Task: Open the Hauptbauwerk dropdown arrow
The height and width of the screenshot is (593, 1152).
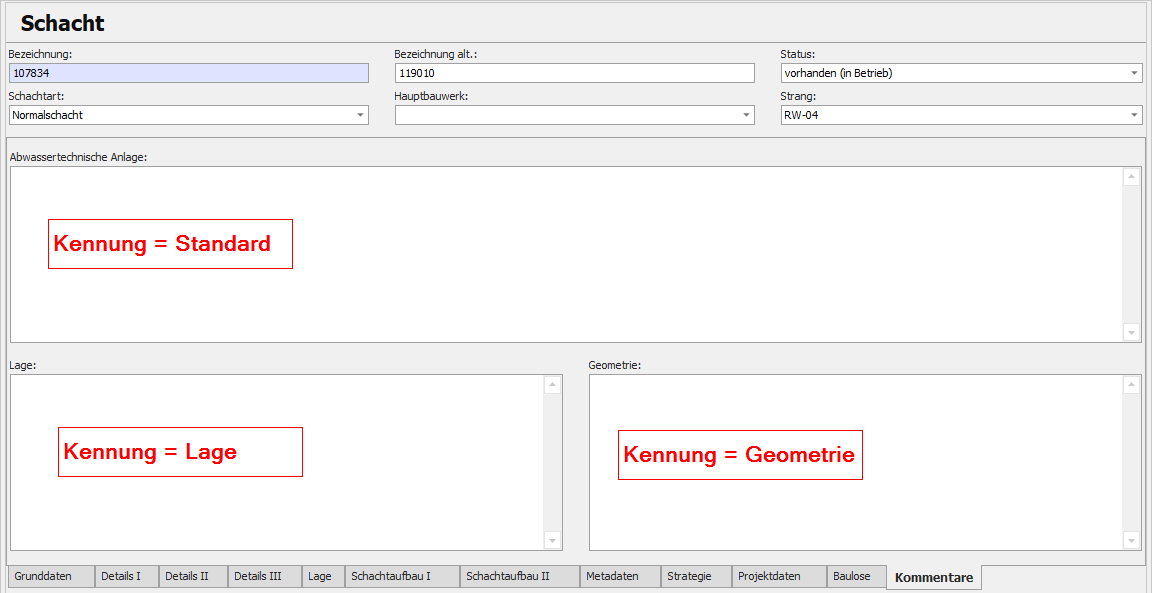Action: [746, 115]
